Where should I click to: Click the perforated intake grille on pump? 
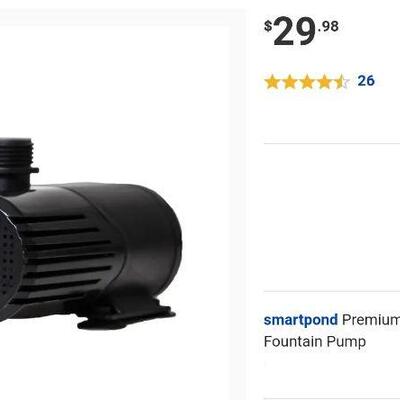9,258
